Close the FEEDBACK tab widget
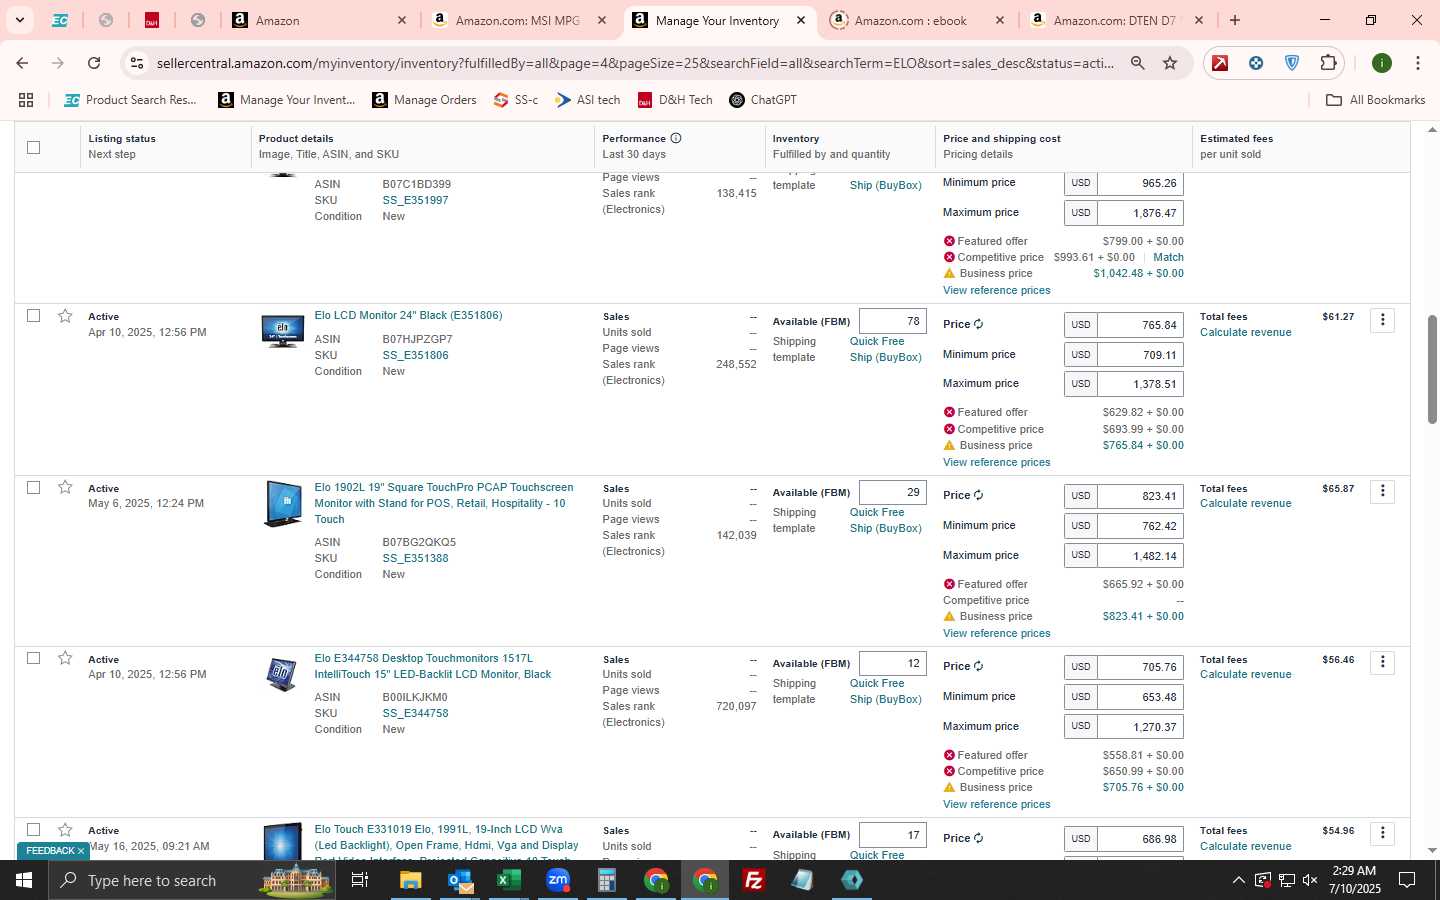This screenshot has height=900, width=1440. tap(81, 851)
